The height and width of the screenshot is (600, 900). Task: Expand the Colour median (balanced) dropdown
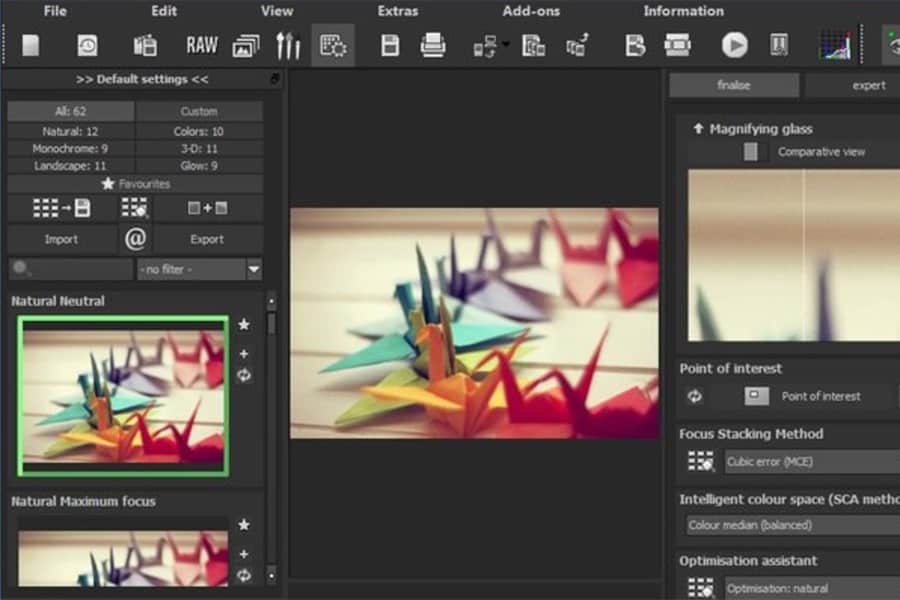[x=790, y=525]
